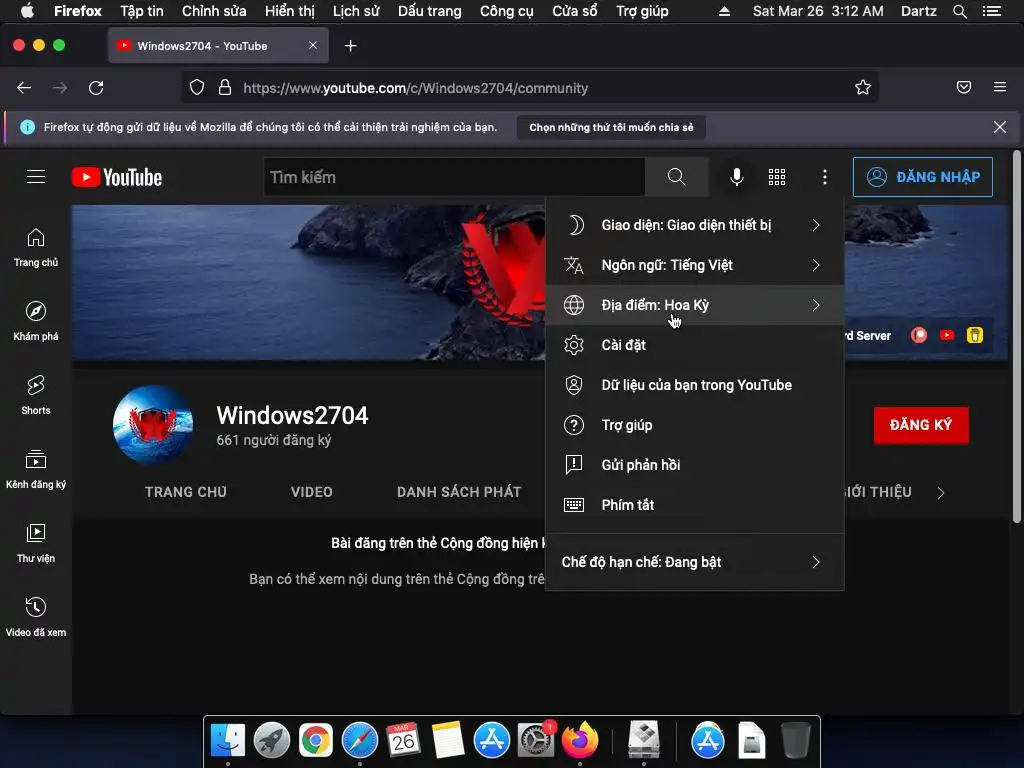
Task: Start voice search with microphone icon
Action: click(737, 177)
